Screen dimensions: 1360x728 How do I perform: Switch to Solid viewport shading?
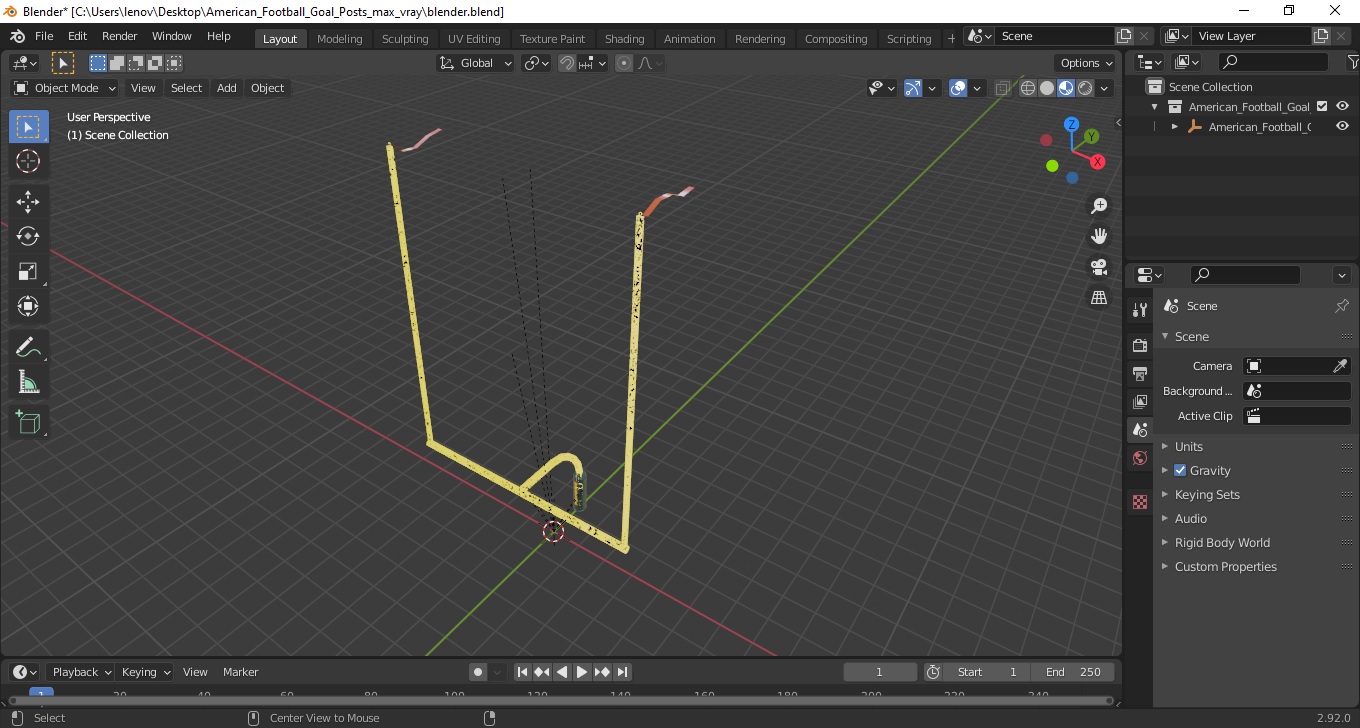(x=1047, y=88)
